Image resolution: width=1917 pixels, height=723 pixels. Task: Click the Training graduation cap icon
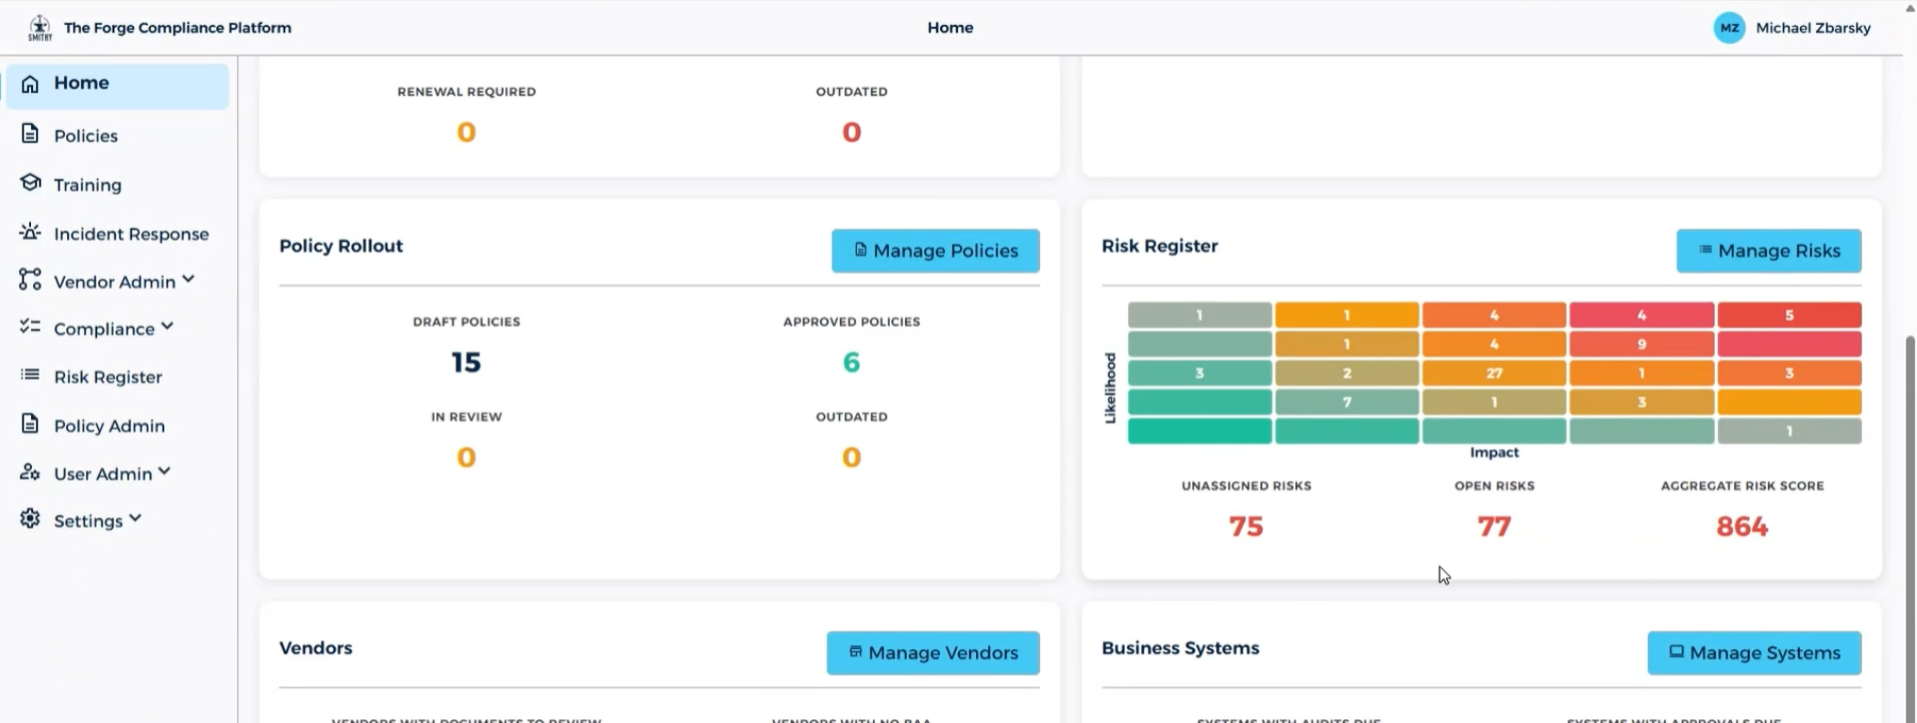click(x=31, y=183)
